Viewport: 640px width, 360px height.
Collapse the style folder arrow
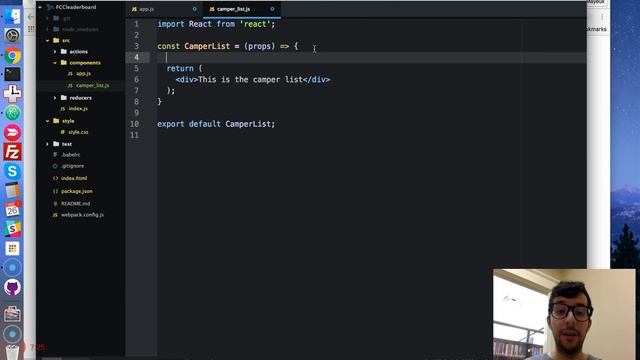[48, 121]
